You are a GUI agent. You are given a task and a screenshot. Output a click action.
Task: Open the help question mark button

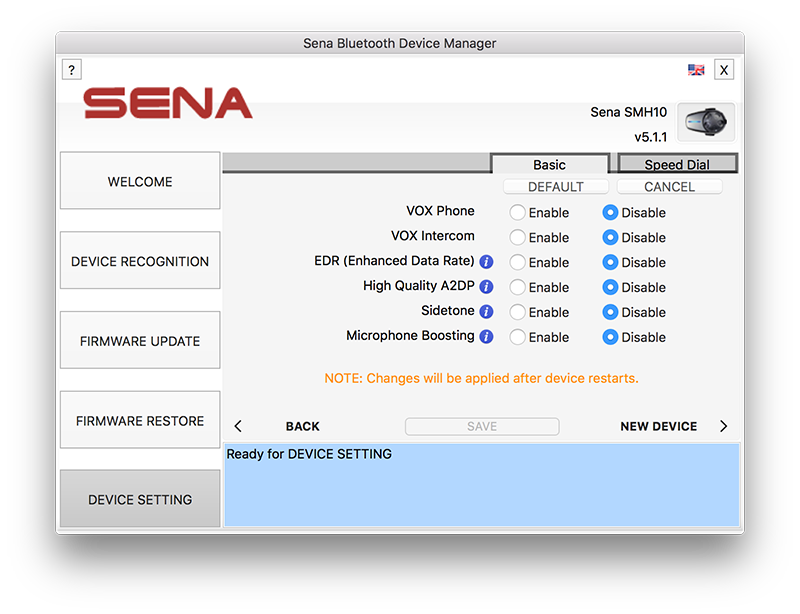point(71,69)
